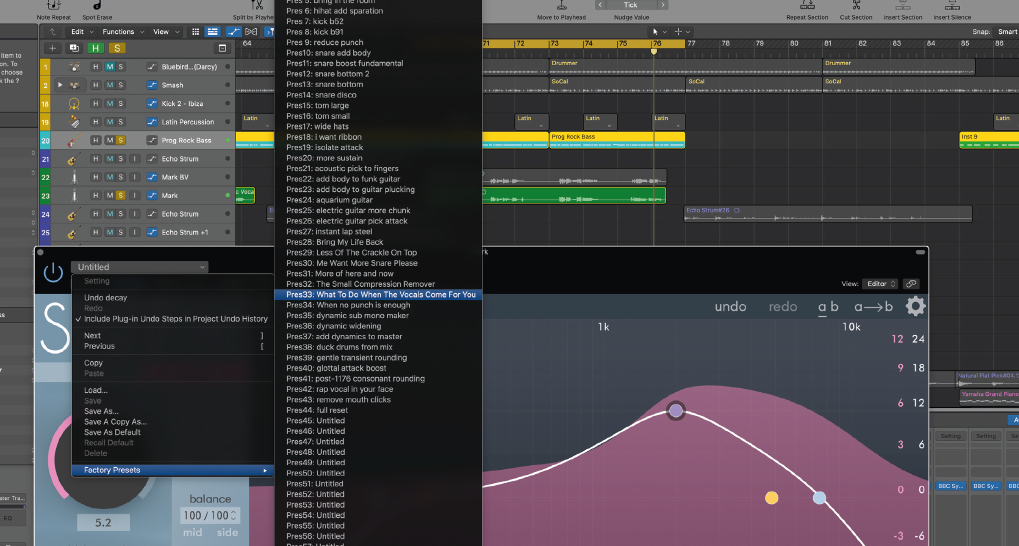The image size is (1019, 546).
Task: Toggle the plug-in power bypass button
Action: (x=52, y=273)
